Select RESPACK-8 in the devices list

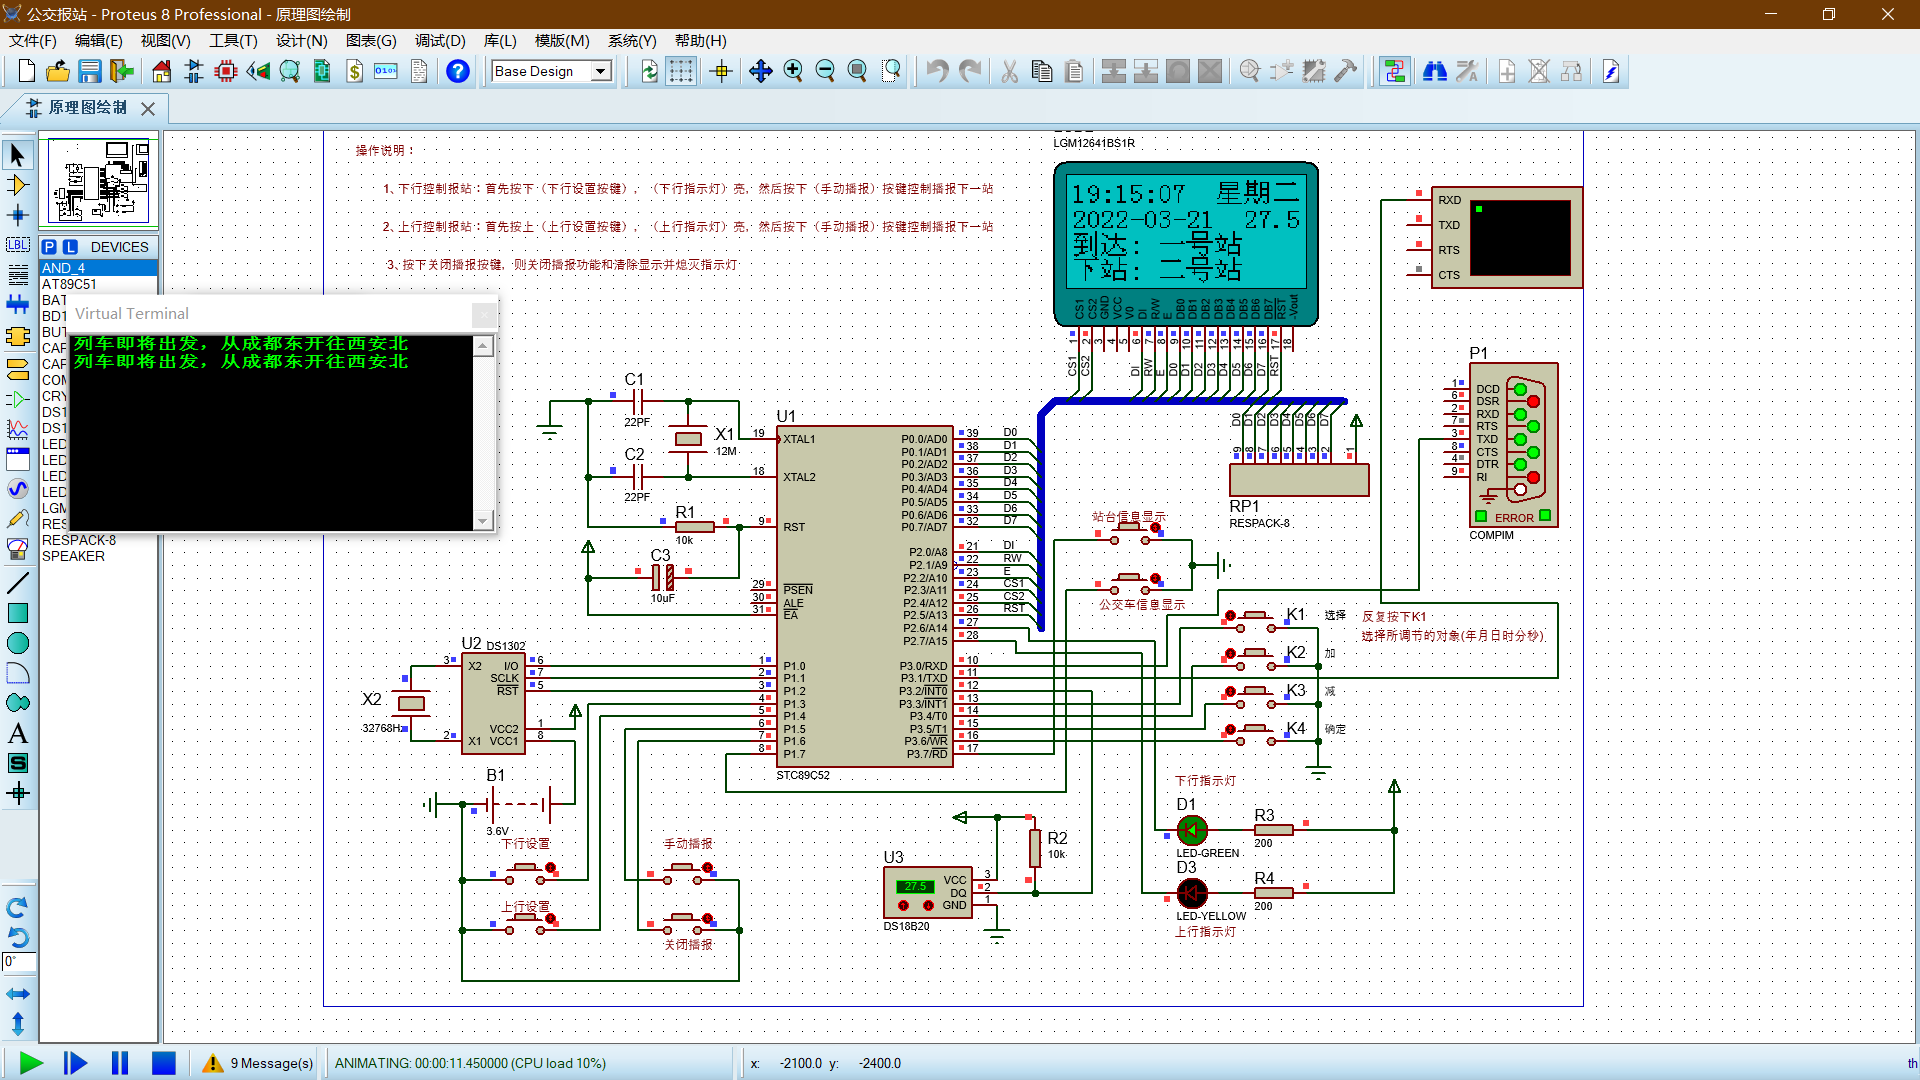pyautogui.click(x=98, y=540)
